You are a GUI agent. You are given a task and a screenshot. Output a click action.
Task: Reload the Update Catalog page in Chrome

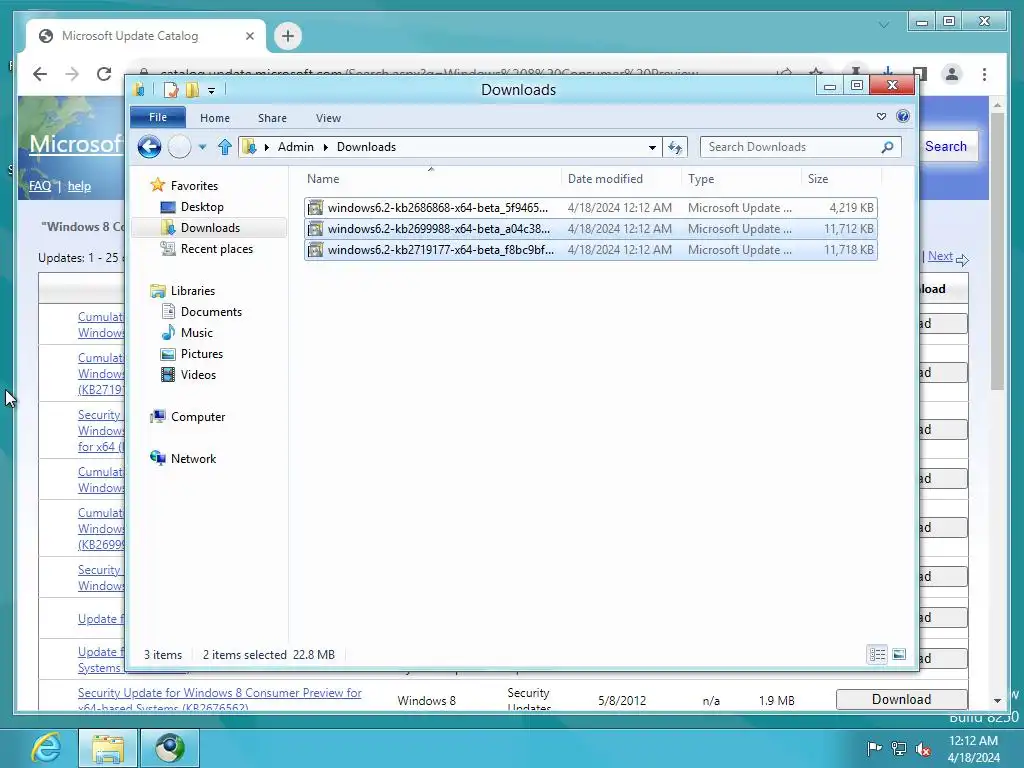click(104, 74)
